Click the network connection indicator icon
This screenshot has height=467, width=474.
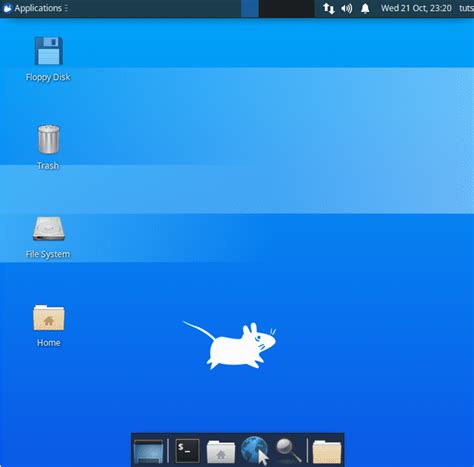coord(329,8)
